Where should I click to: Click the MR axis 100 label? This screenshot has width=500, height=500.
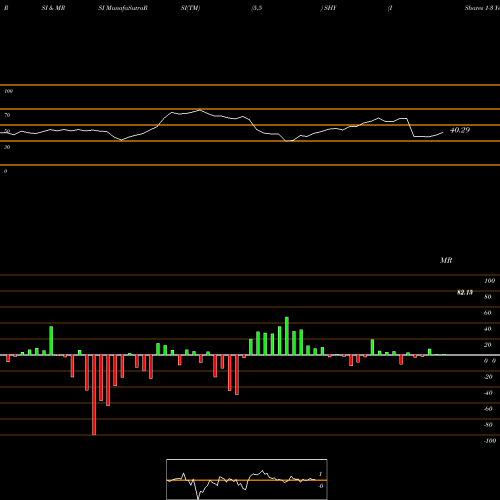[x=490, y=281]
